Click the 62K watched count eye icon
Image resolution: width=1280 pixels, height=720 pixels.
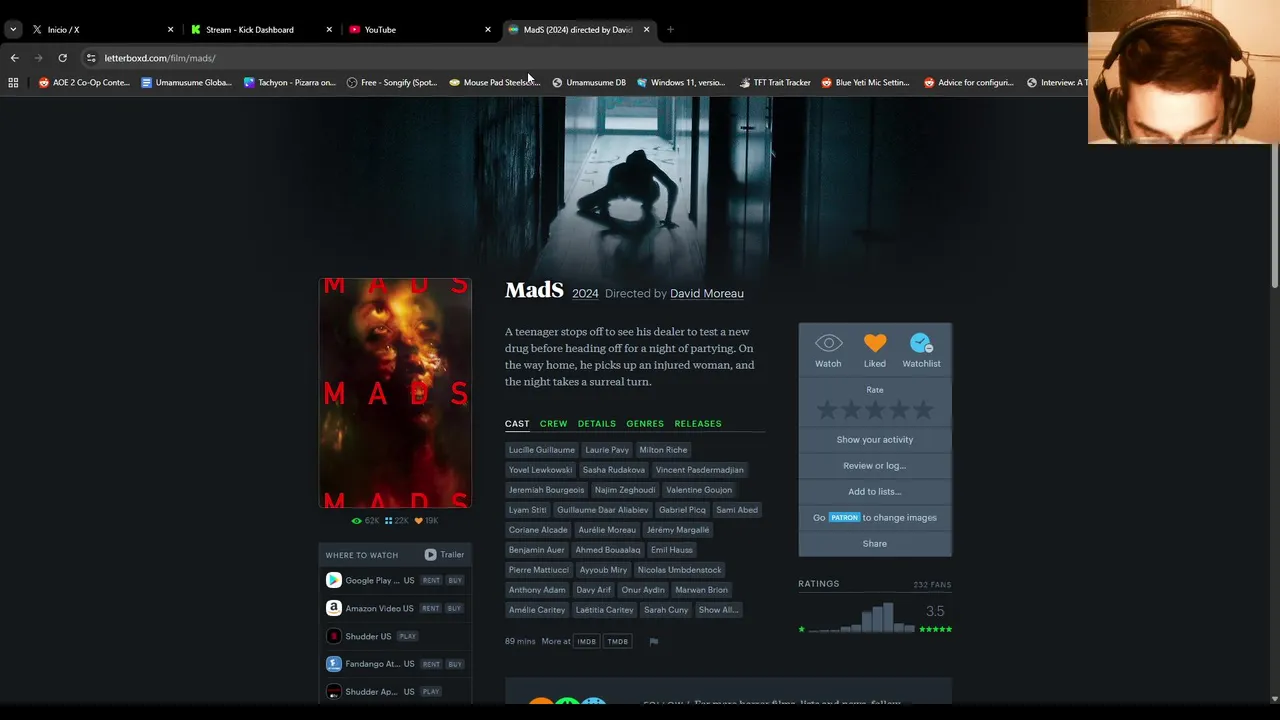click(357, 521)
